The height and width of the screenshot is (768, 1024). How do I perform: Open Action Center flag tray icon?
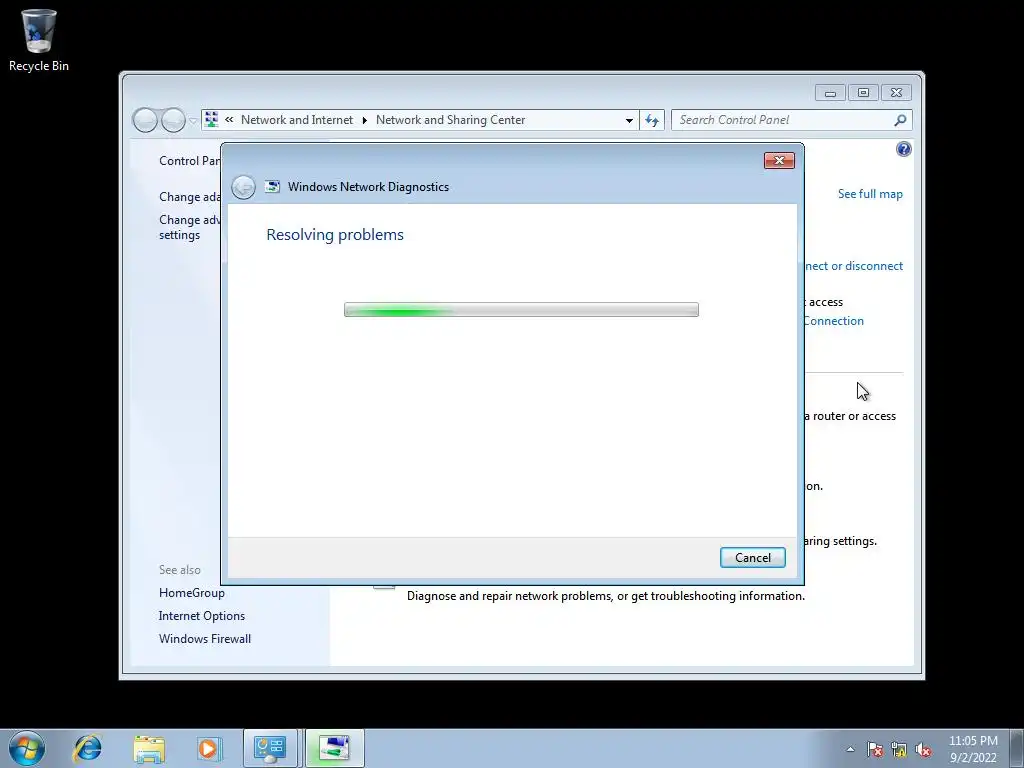pos(874,750)
